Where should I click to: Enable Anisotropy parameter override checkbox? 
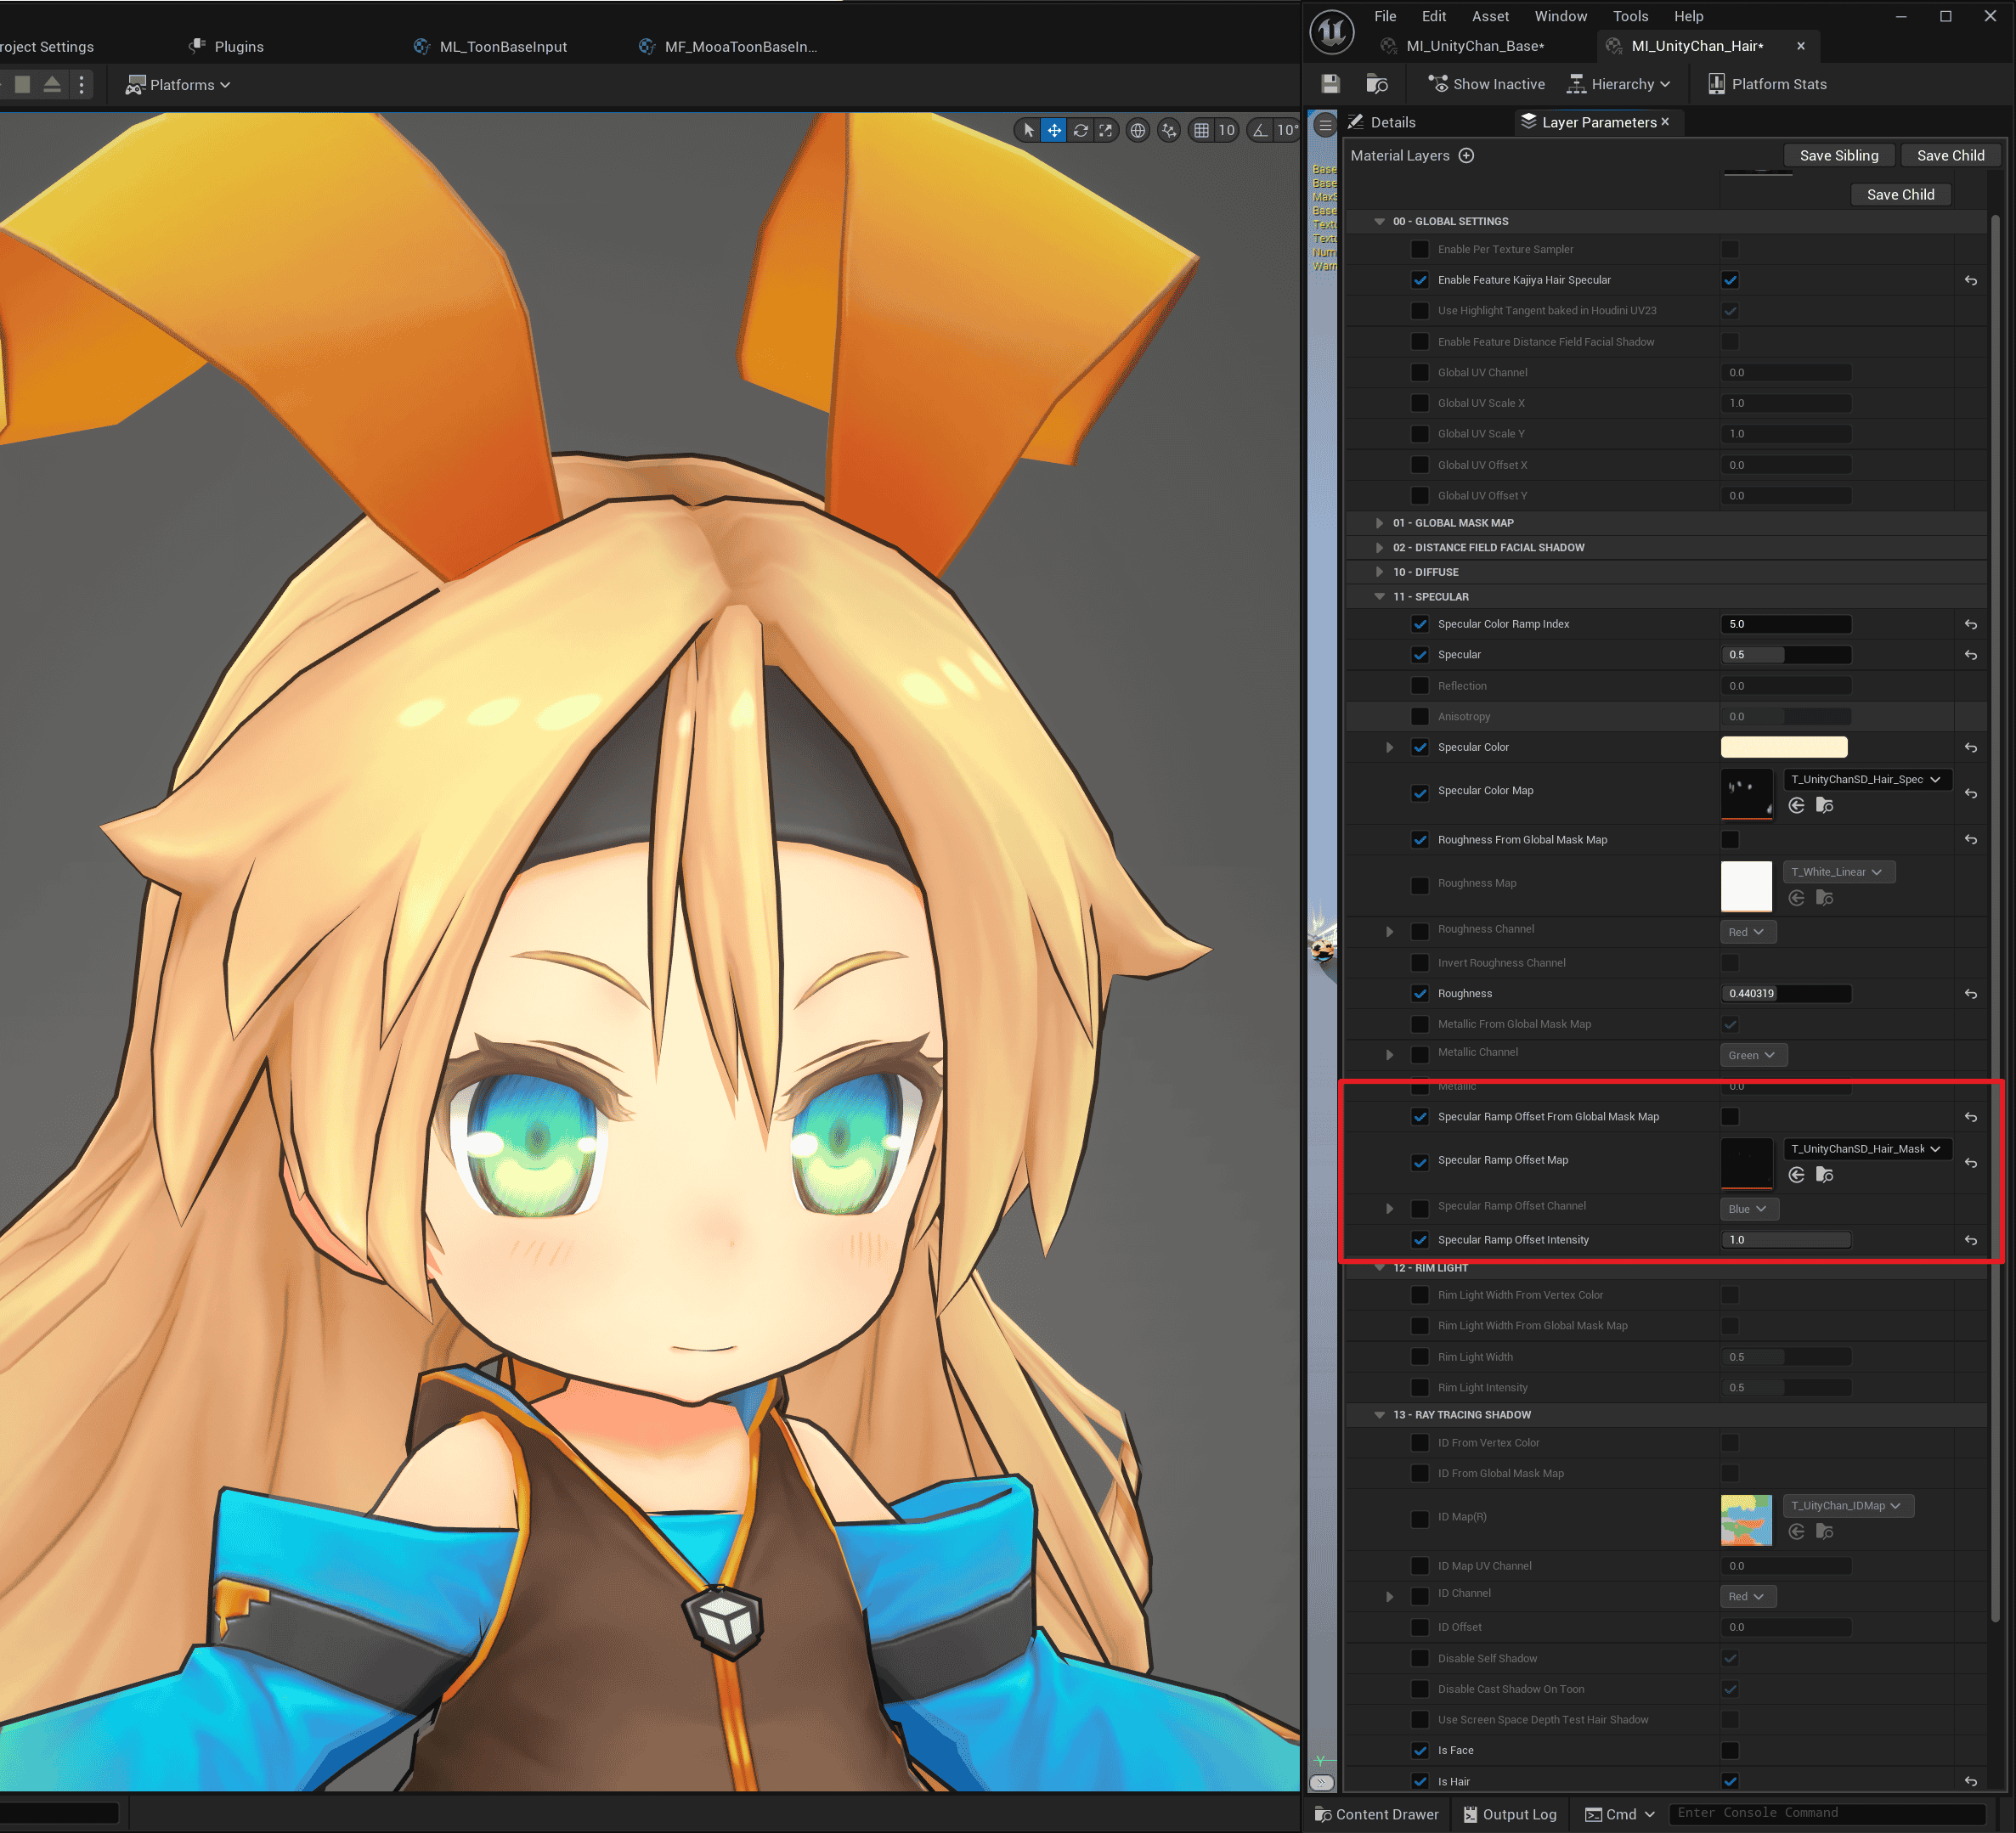pos(1419,716)
